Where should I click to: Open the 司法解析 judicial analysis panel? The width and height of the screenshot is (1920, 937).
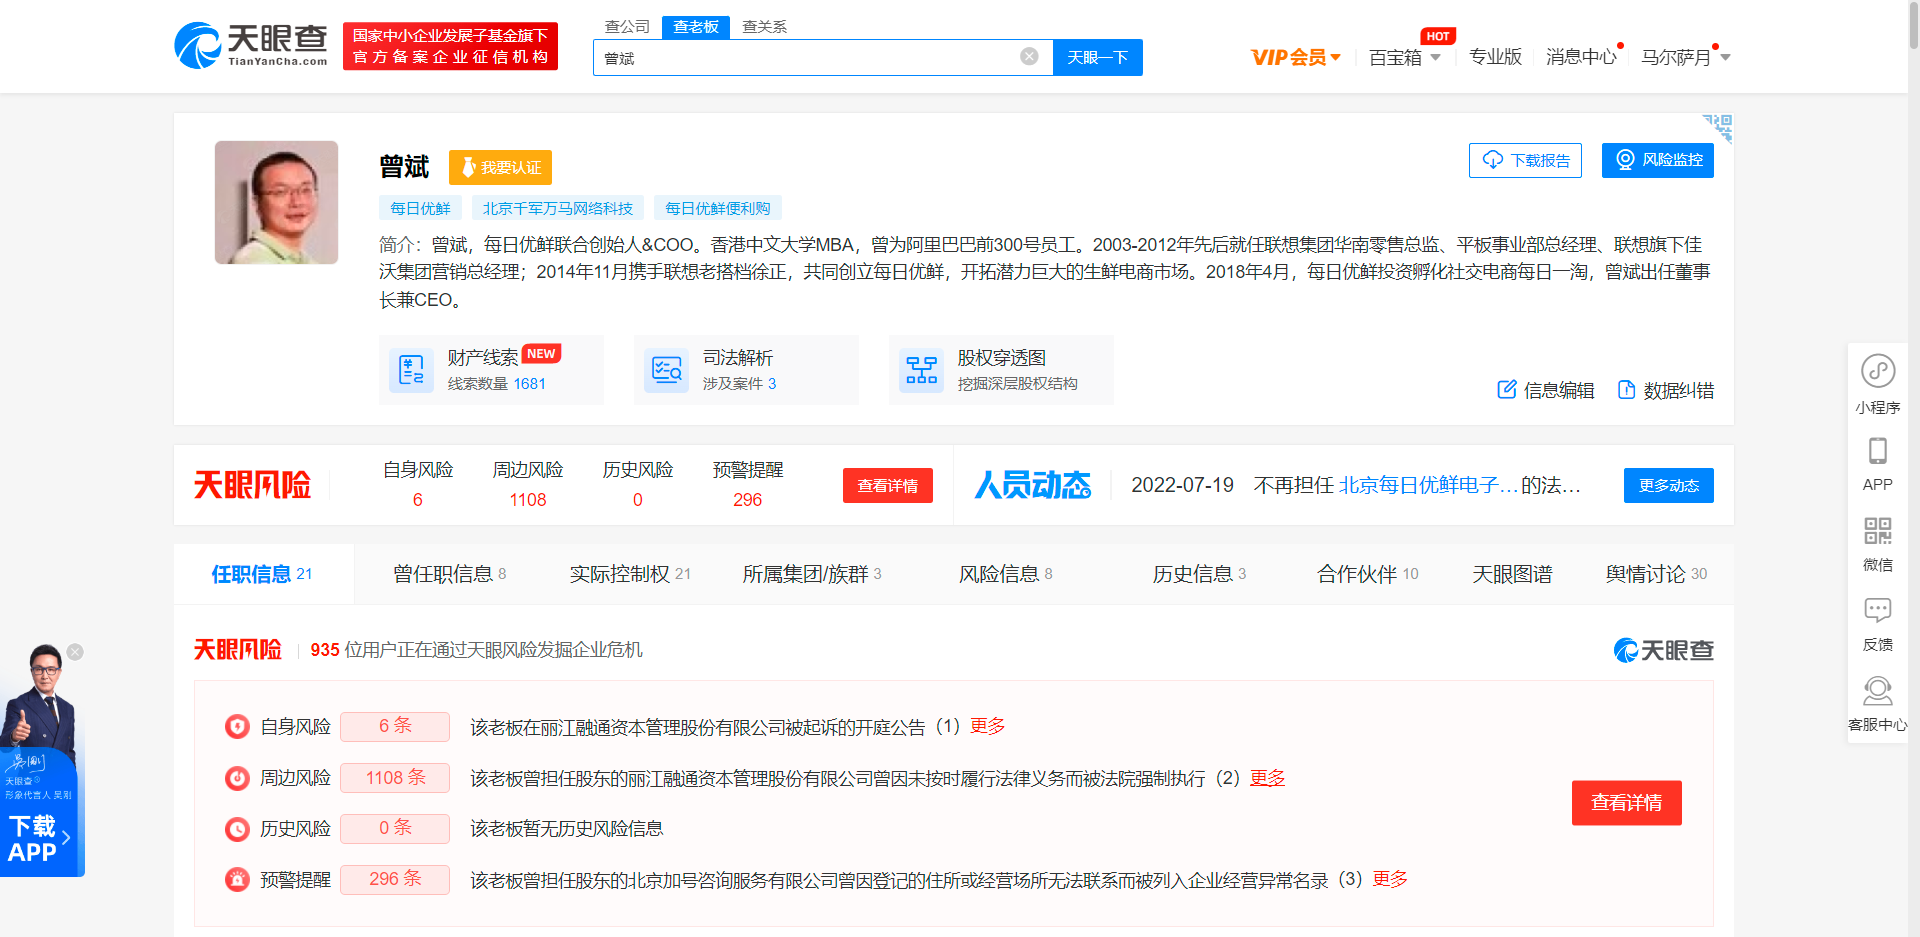pos(745,370)
